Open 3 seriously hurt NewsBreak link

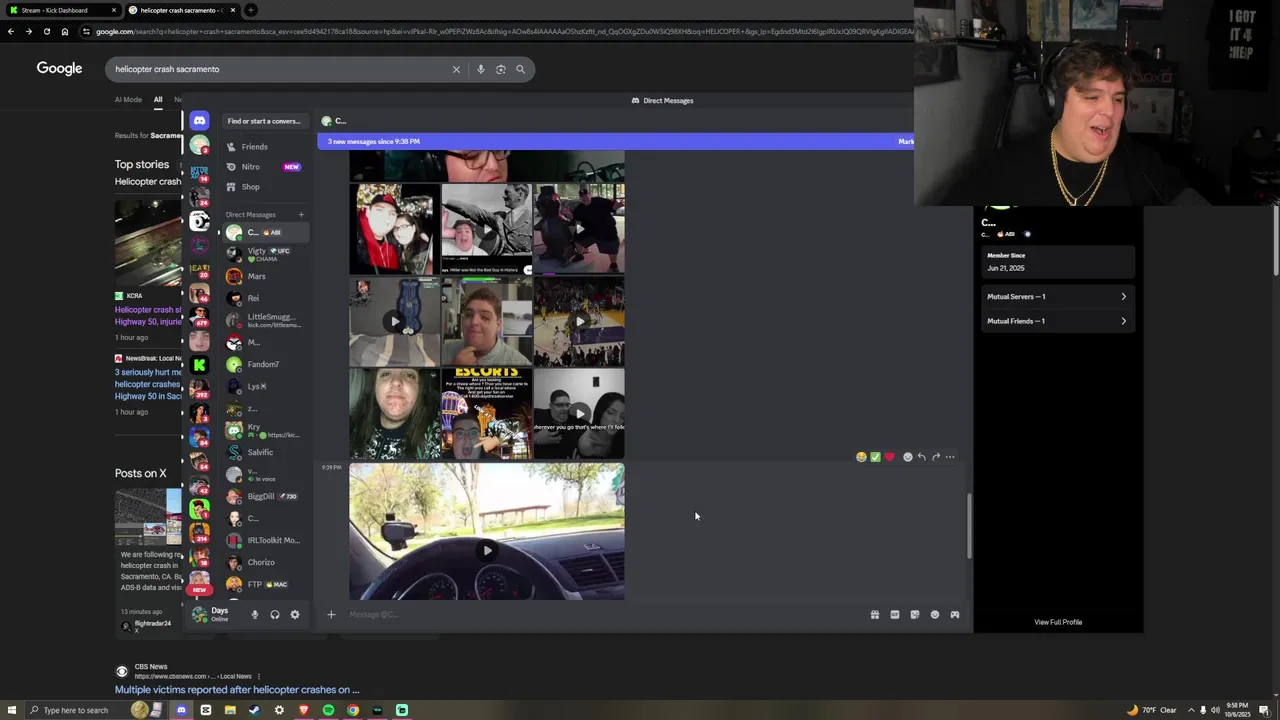pyautogui.click(x=148, y=384)
